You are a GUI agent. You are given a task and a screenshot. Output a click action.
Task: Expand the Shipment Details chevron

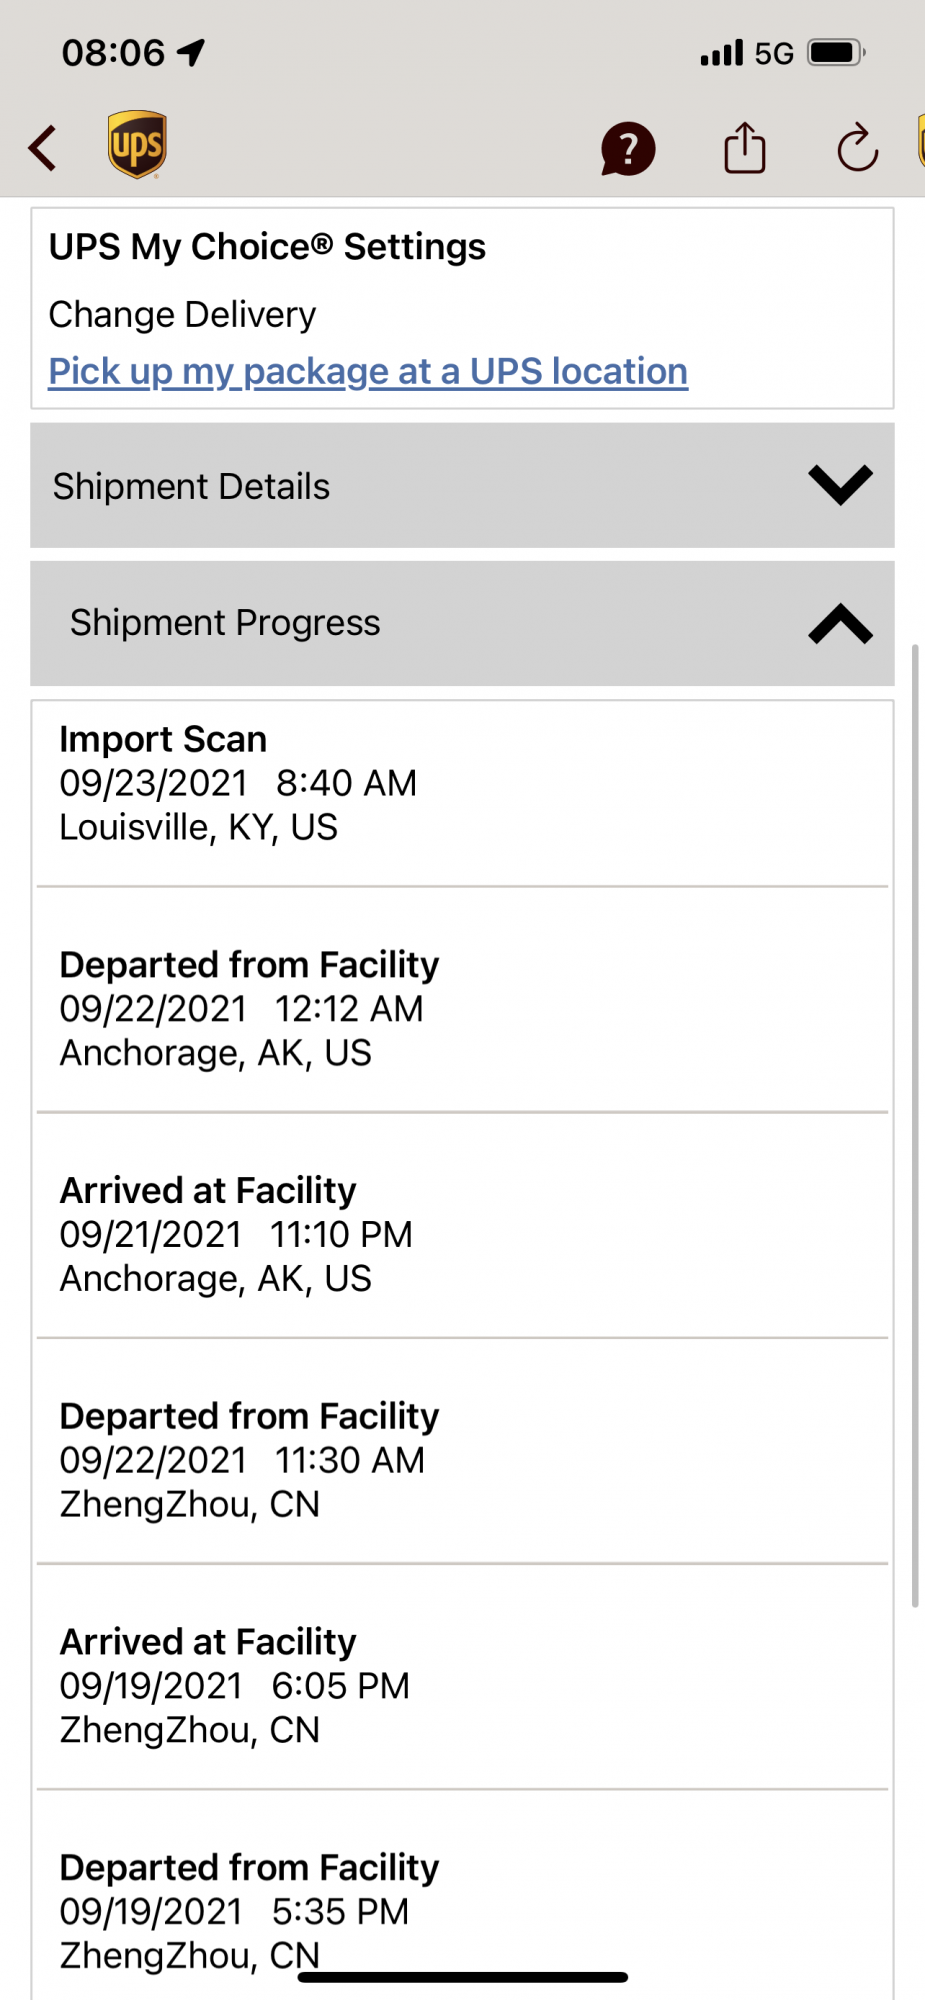tap(840, 485)
